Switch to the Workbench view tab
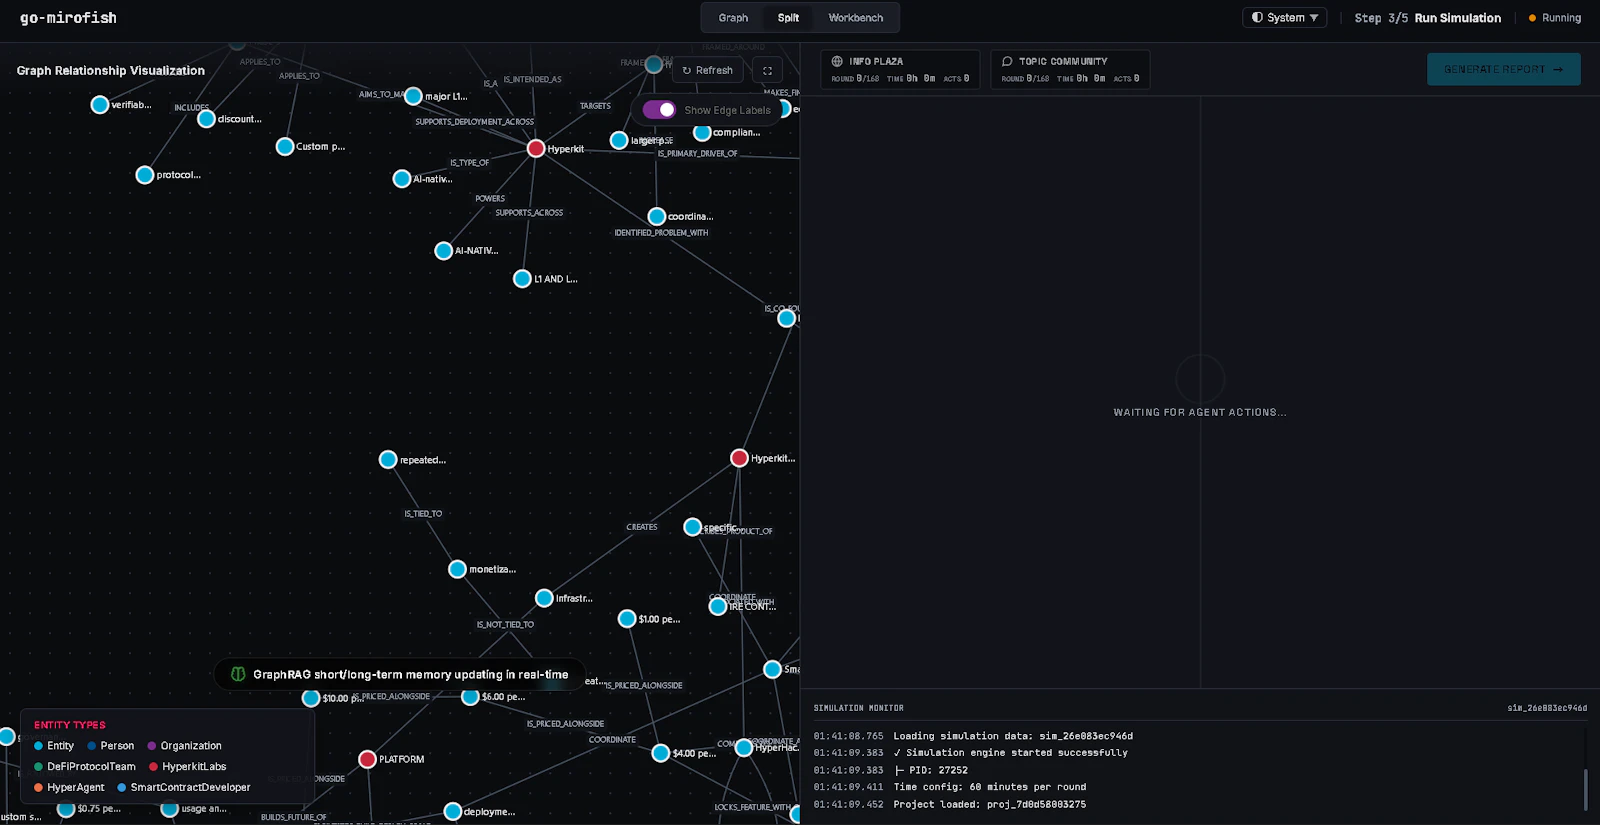1600x825 pixels. tap(856, 18)
